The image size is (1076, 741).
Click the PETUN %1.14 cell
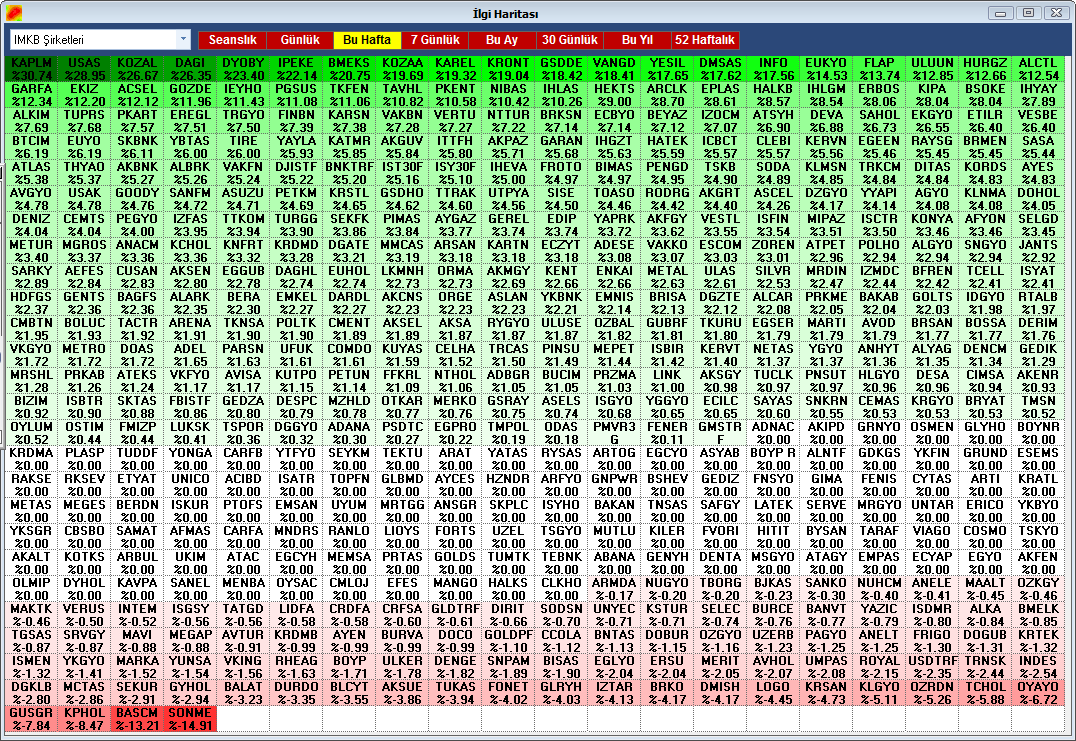pos(349,381)
